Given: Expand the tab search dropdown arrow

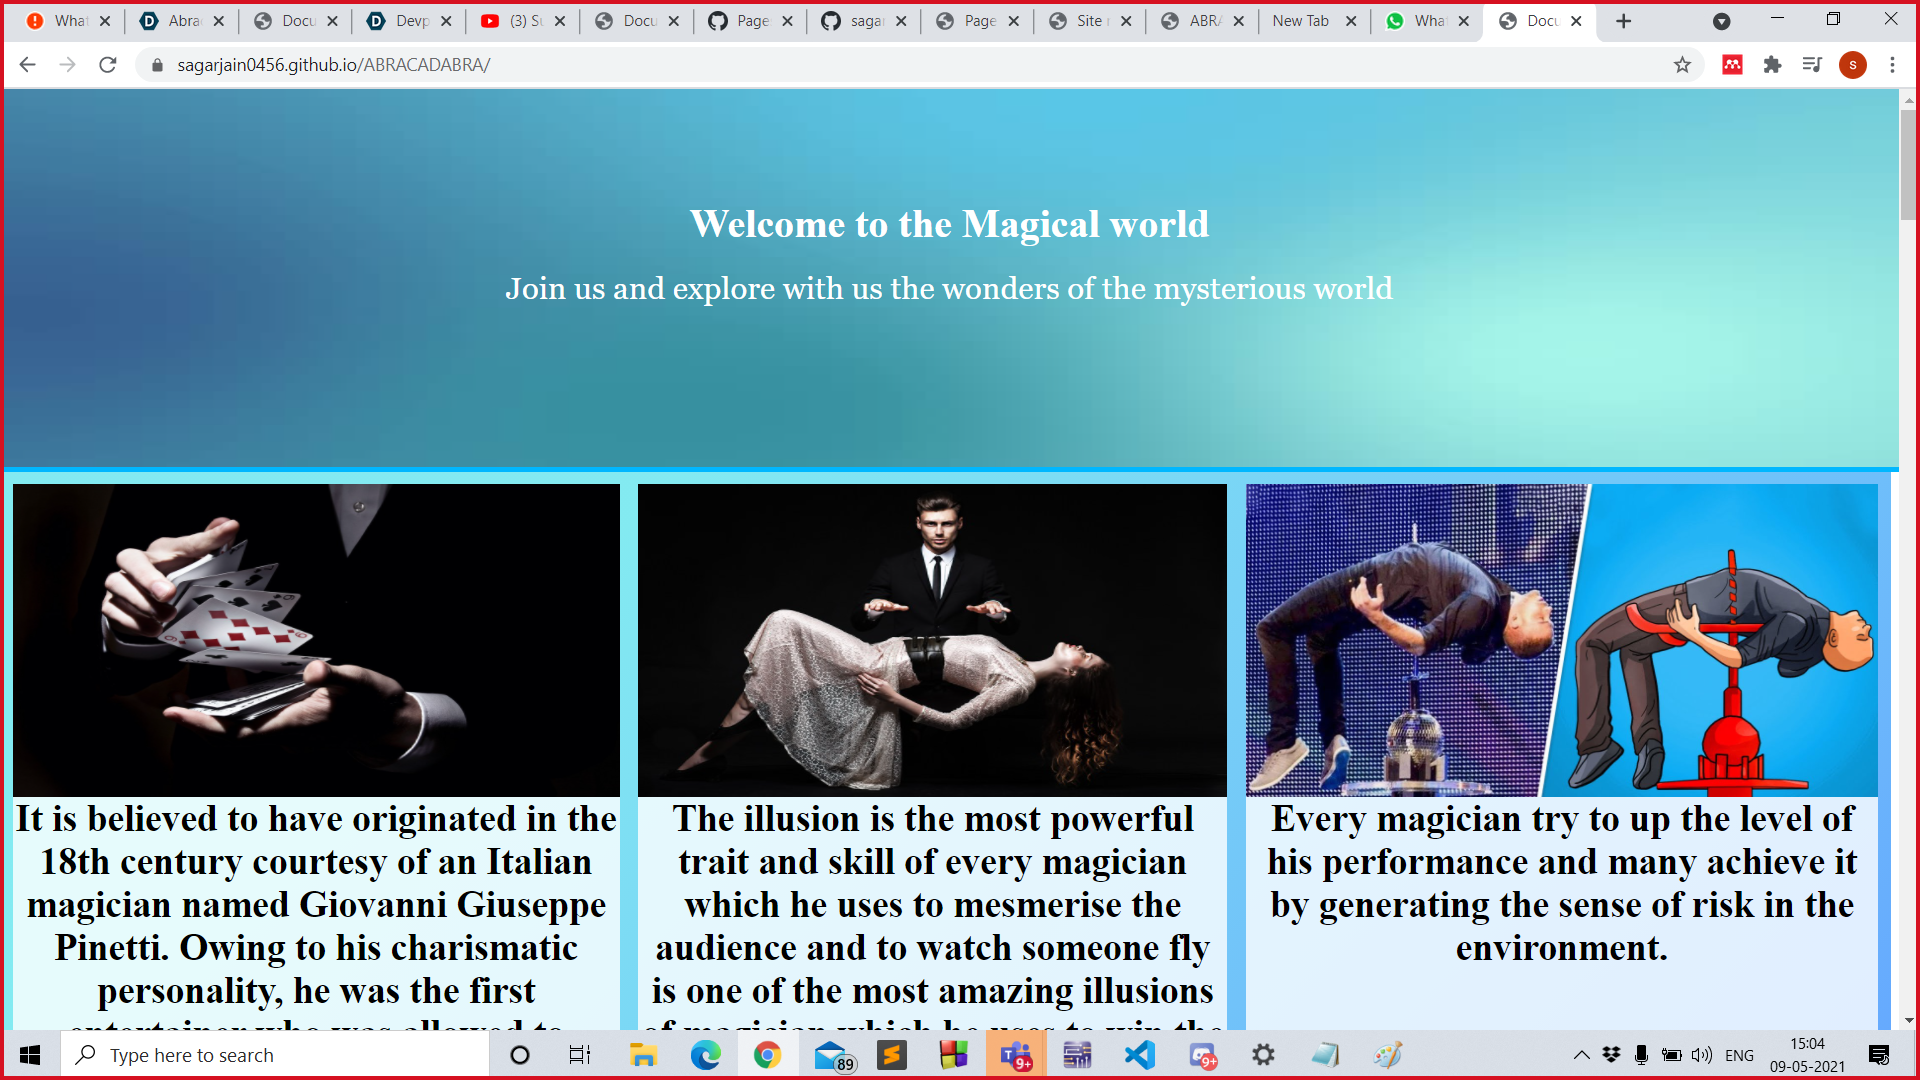Looking at the screenshot, I should click(x=1721, y=21).
